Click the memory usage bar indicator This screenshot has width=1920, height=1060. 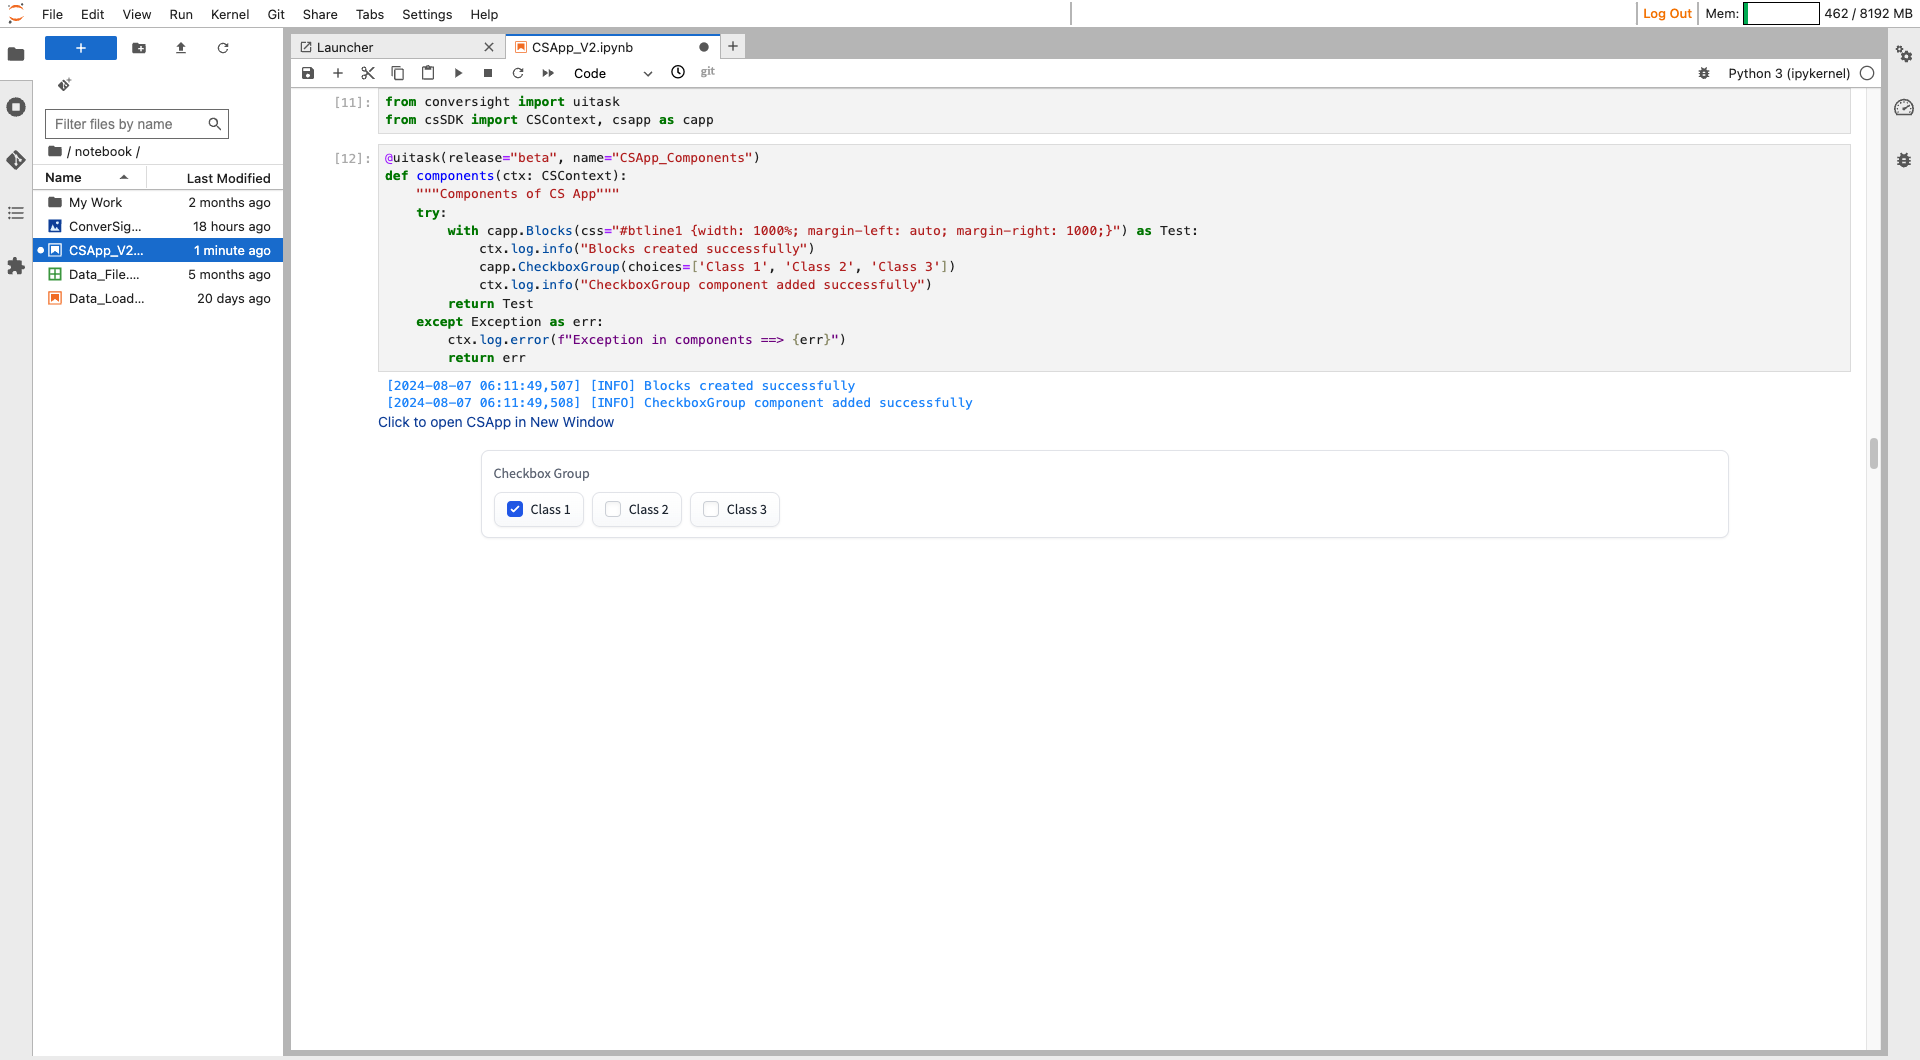coord(1781,14)
